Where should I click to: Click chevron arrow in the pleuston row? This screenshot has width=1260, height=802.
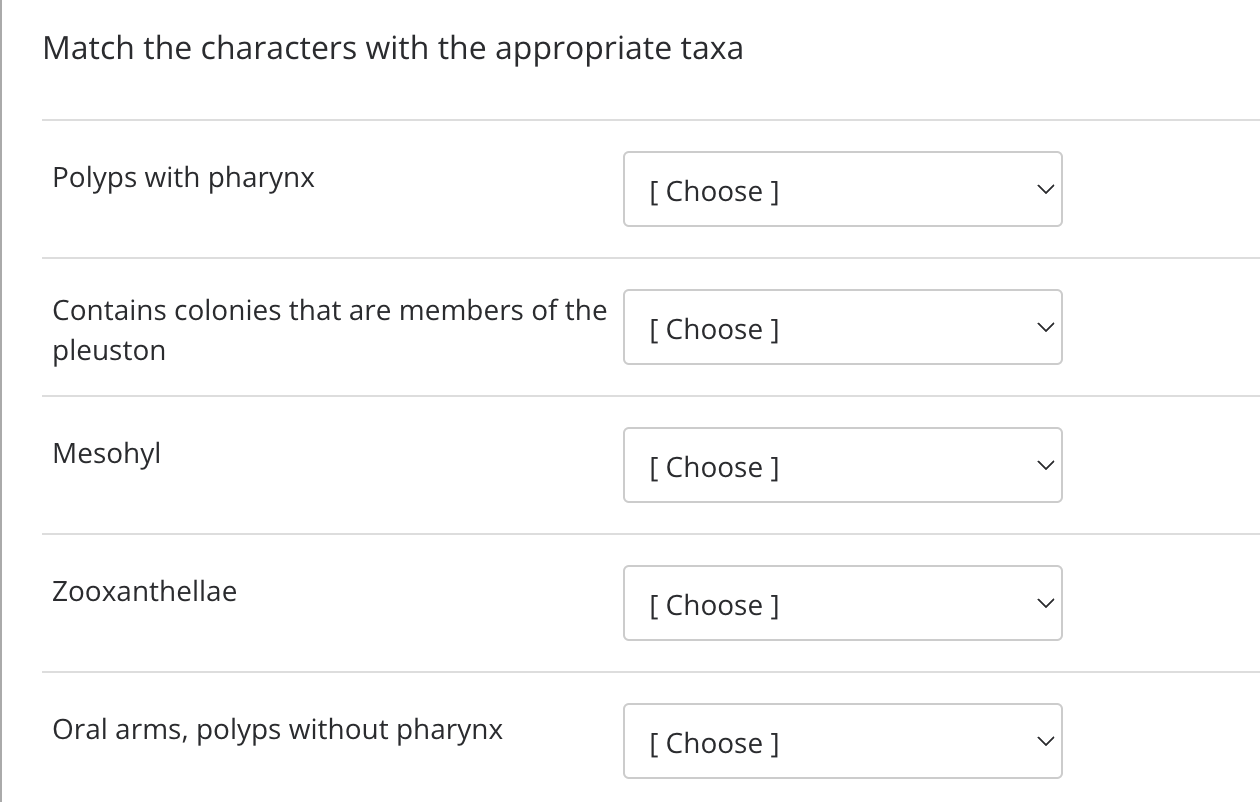[1044, 327]
